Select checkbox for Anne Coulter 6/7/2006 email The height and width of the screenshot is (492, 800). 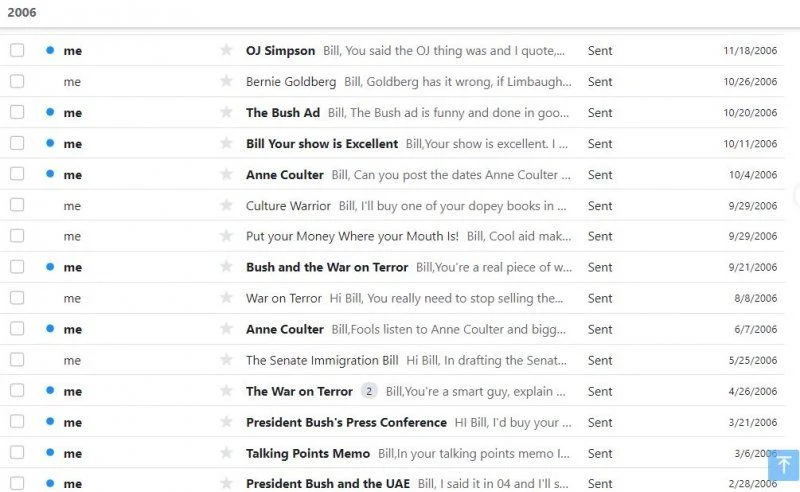click(17, 329)
